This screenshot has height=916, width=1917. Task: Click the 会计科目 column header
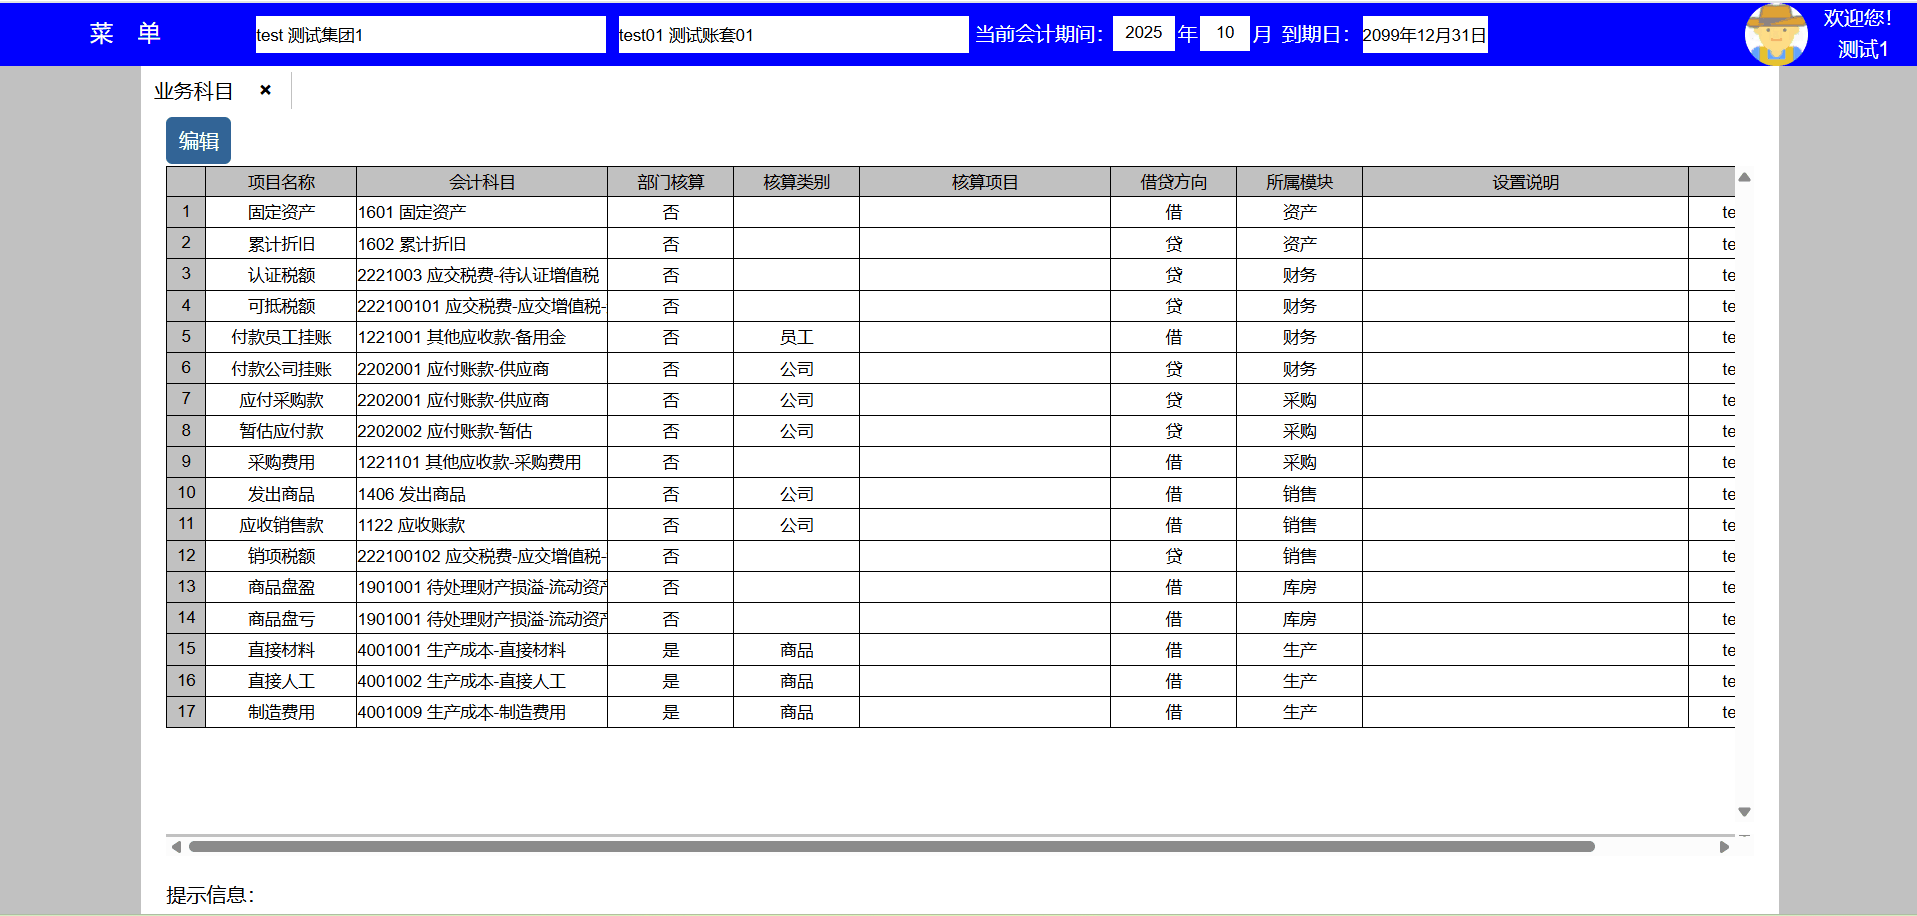pyautogui.click(x=481, y=182)
